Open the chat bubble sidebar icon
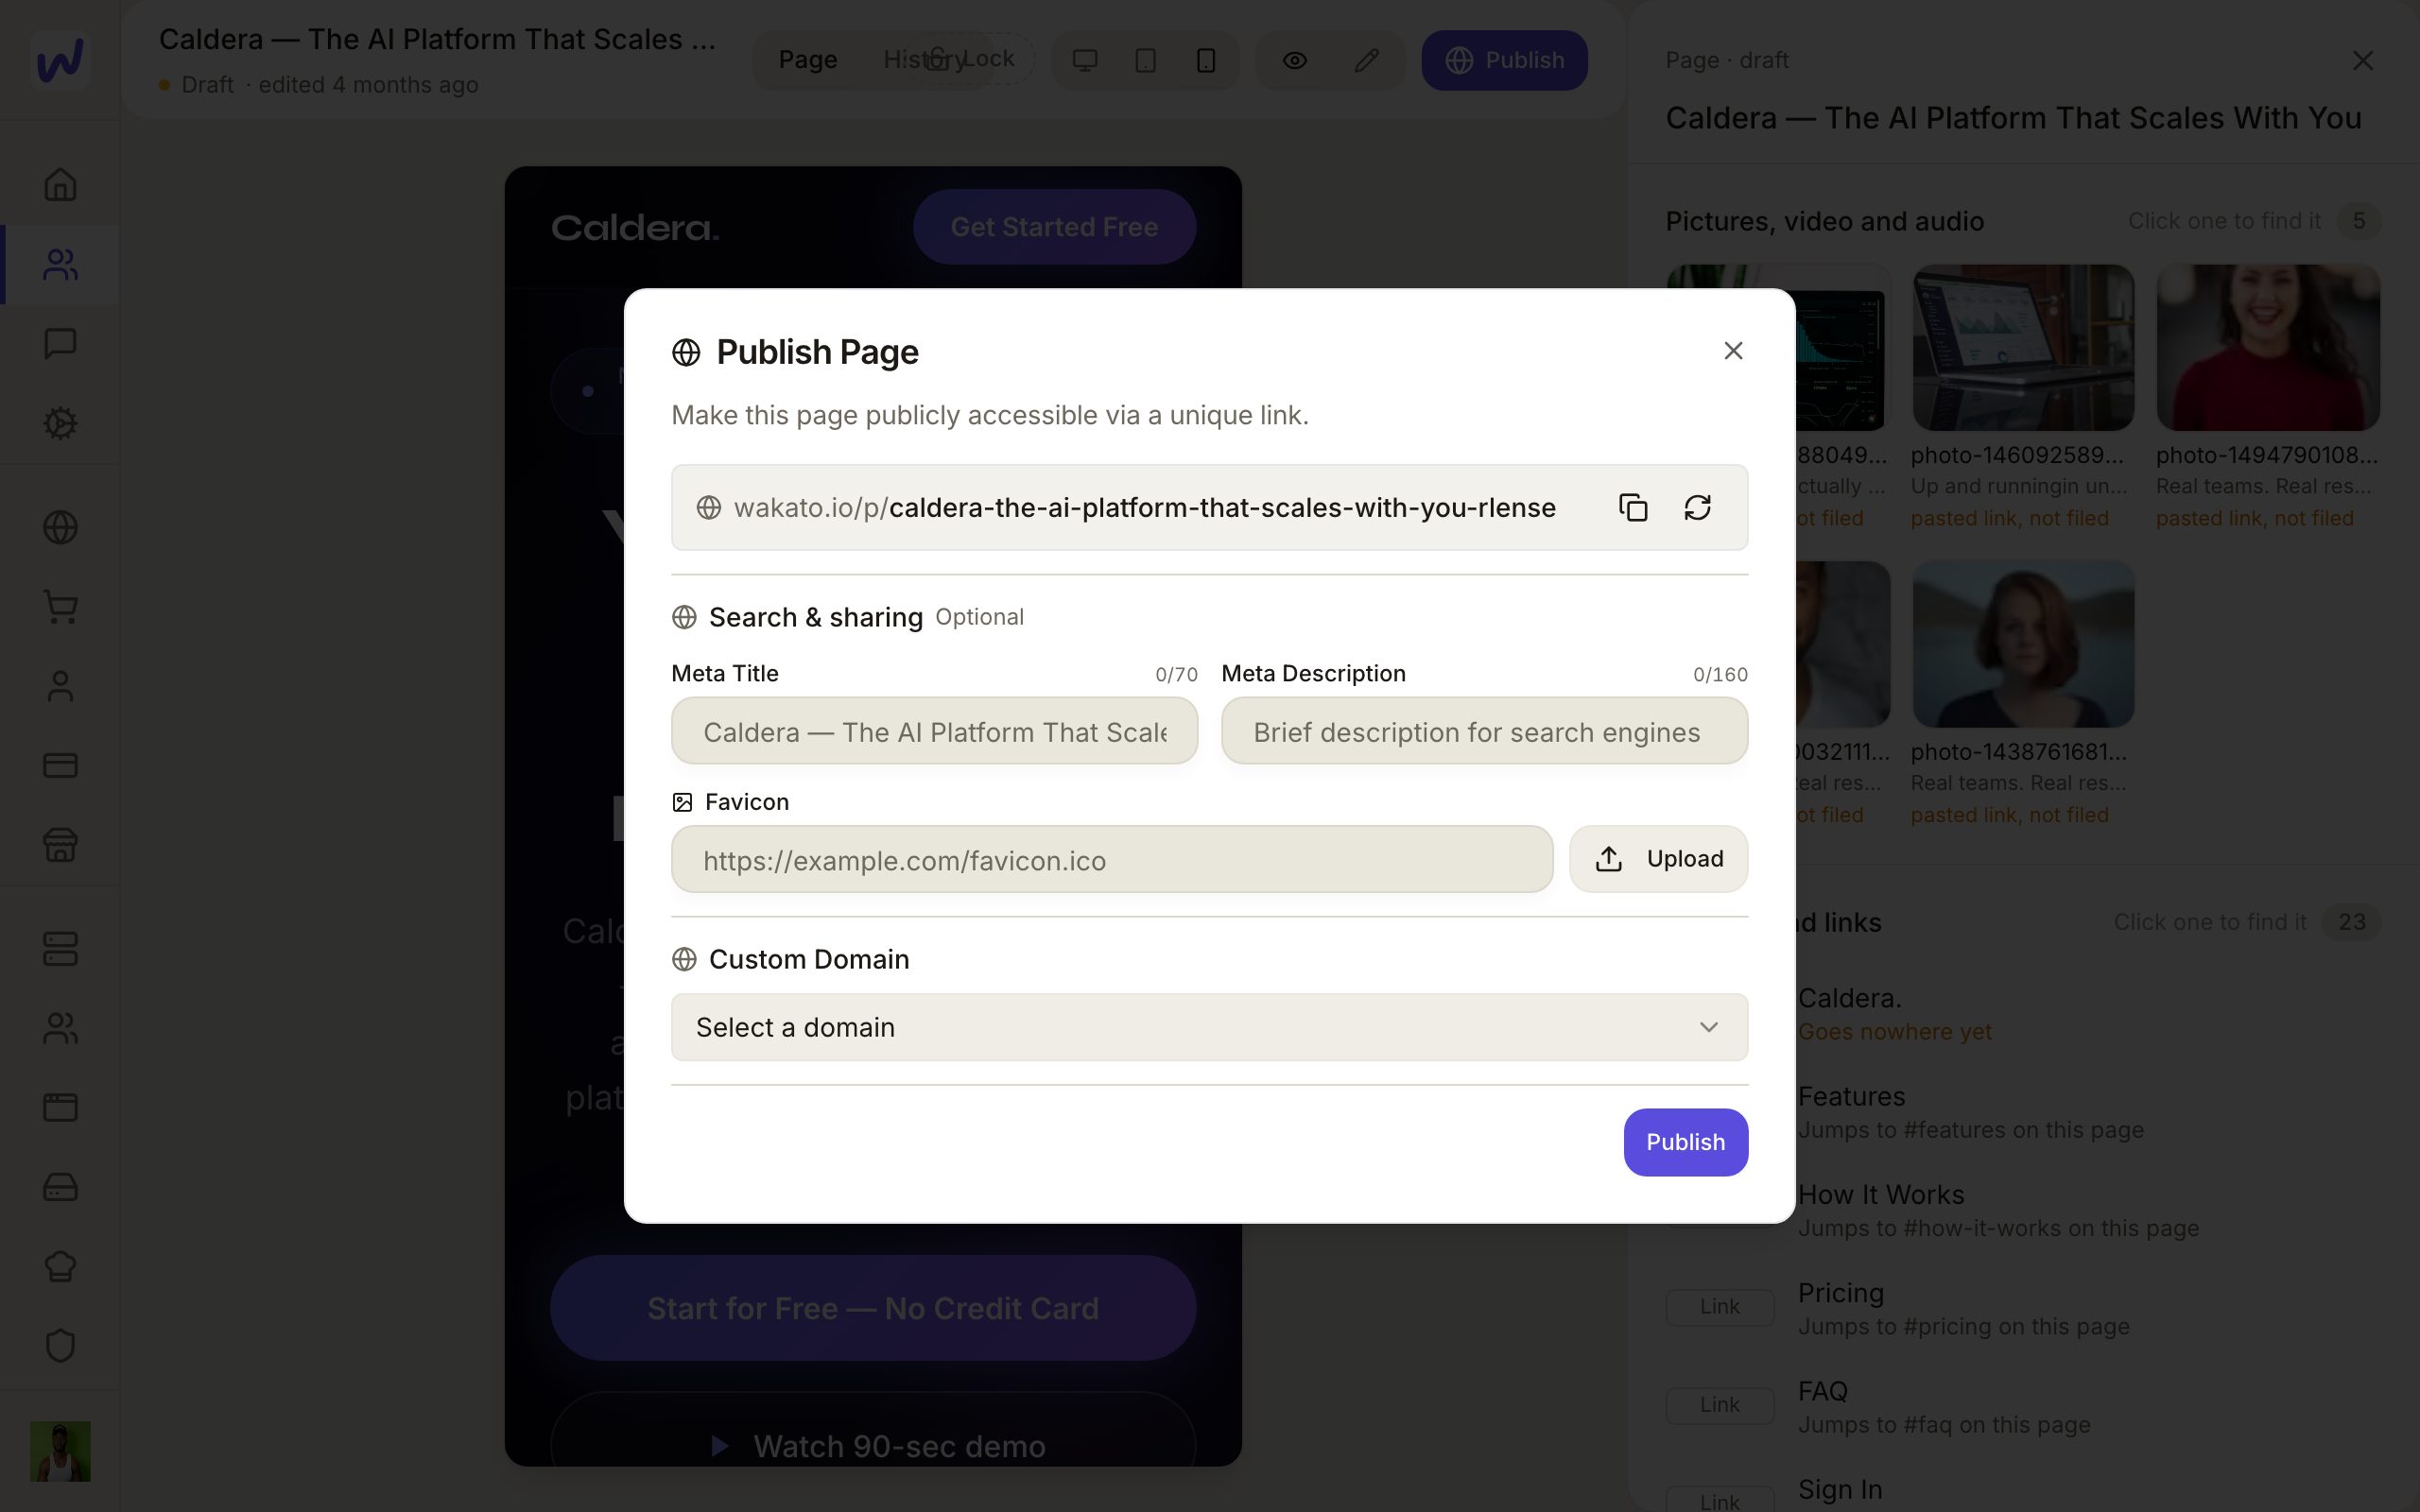 tap(60, 344)
